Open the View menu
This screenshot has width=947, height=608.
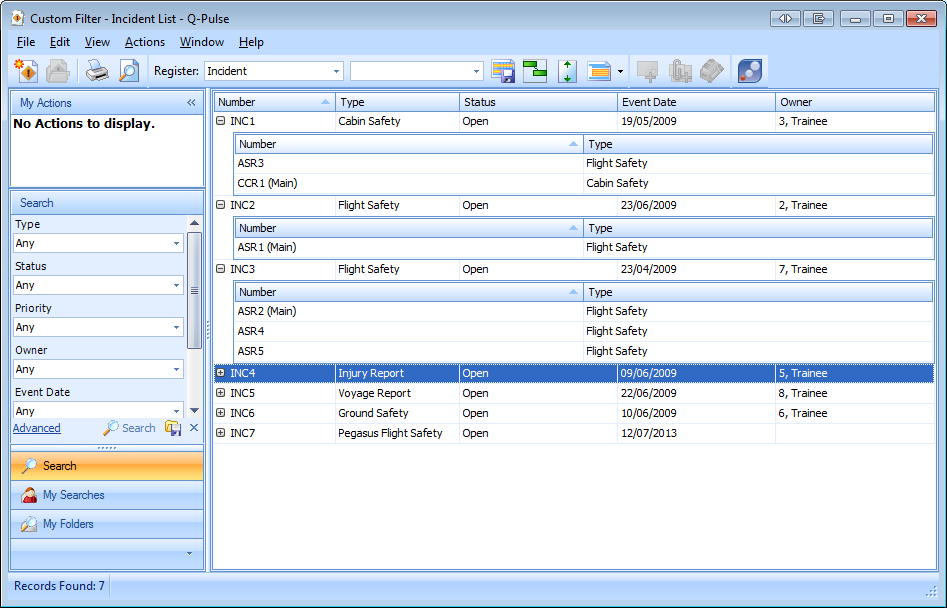tap(97, 42)
